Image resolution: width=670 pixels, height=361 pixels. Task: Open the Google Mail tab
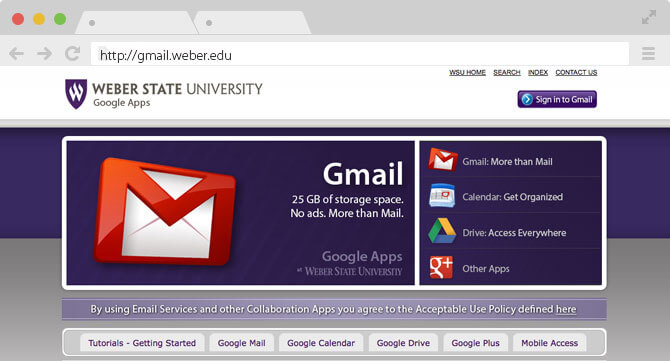point(241,343)
